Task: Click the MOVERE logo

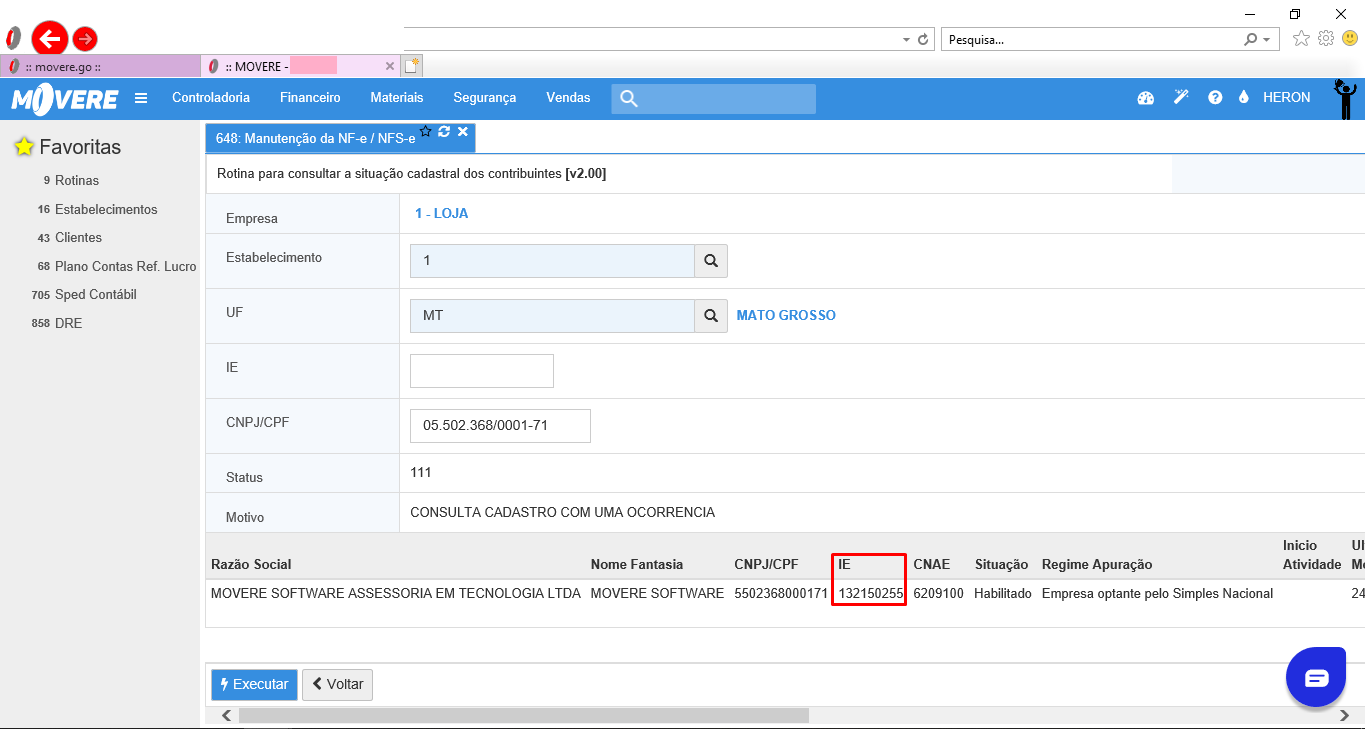Action: (65, 99)
